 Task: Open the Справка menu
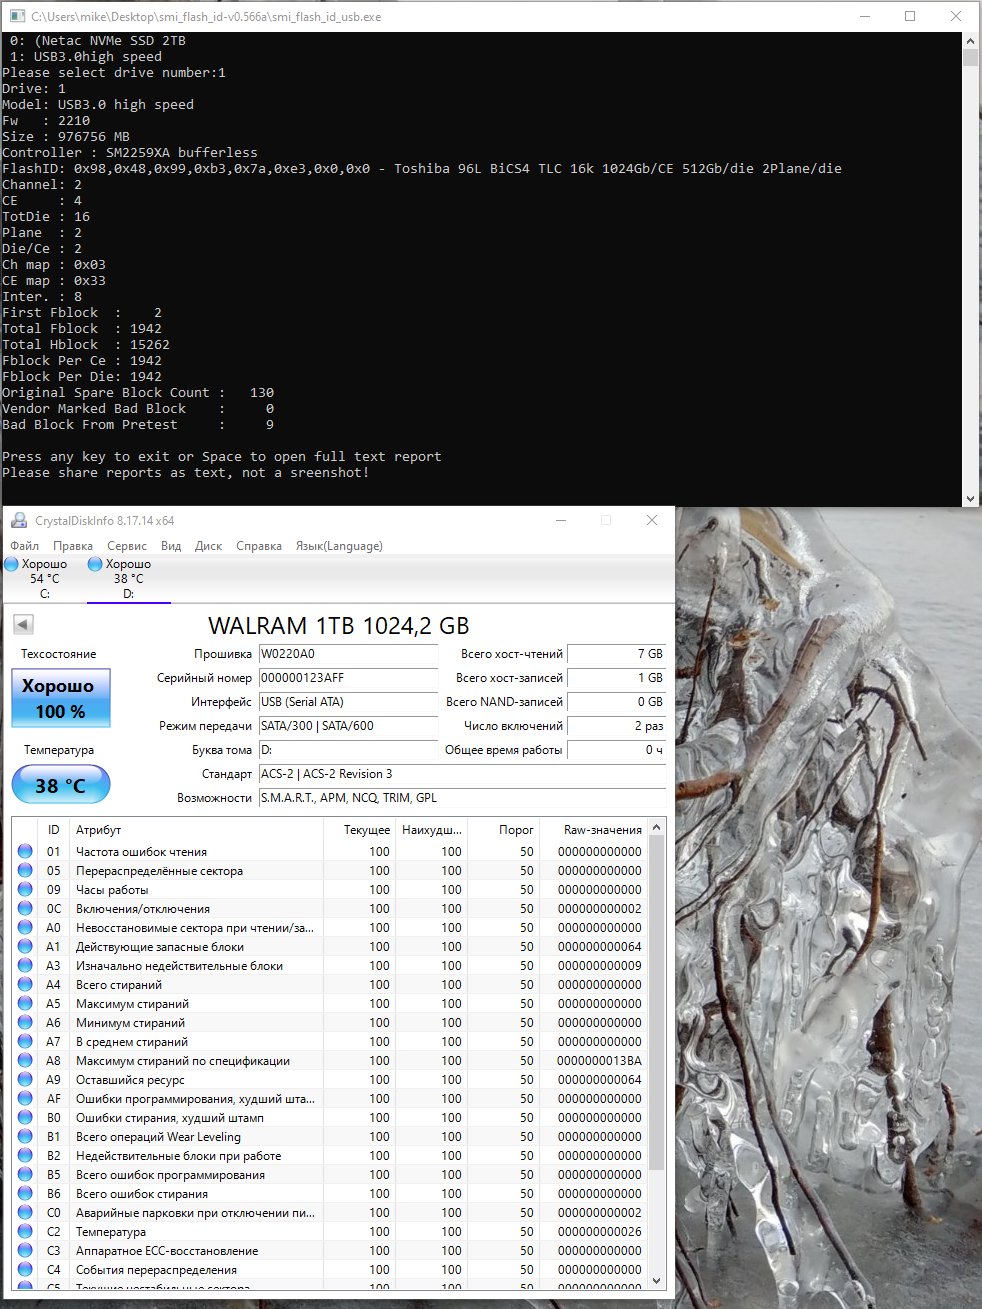point(259,546)
